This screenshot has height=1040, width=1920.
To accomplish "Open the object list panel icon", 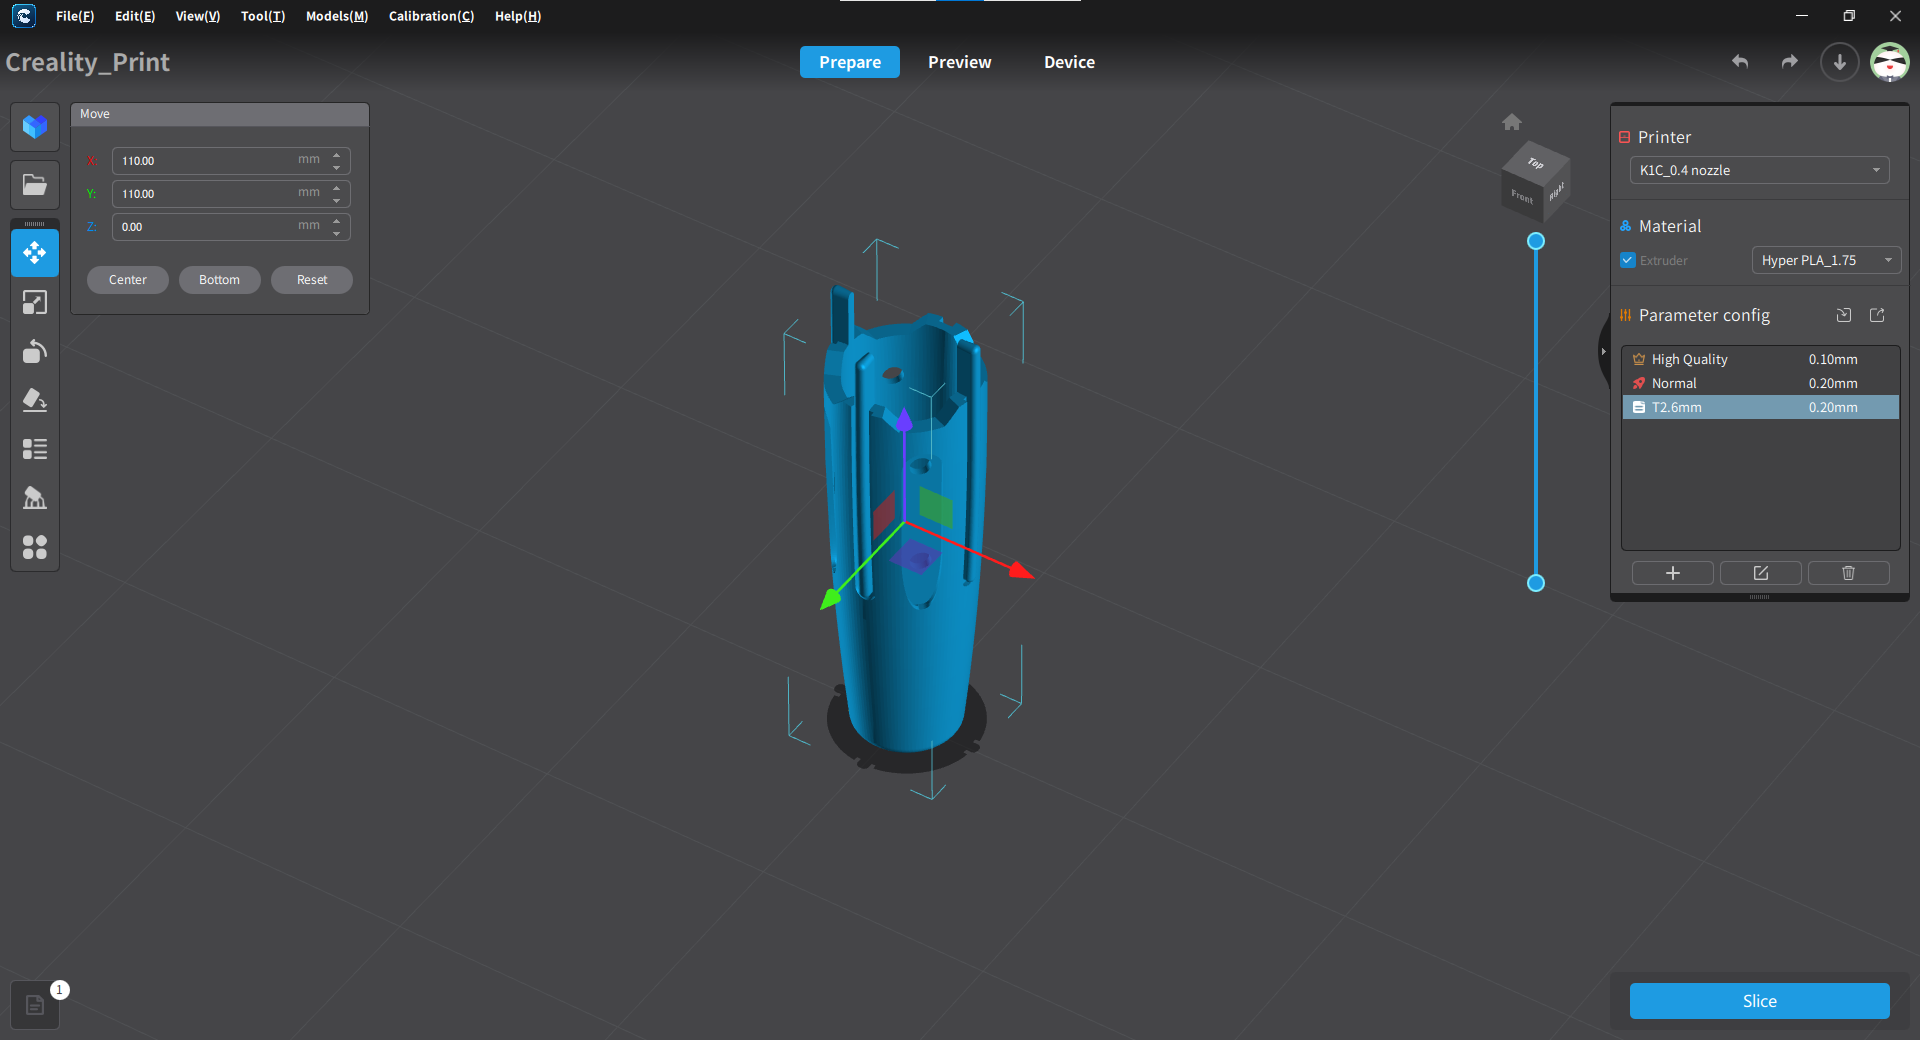I will [x=35, y=449].
